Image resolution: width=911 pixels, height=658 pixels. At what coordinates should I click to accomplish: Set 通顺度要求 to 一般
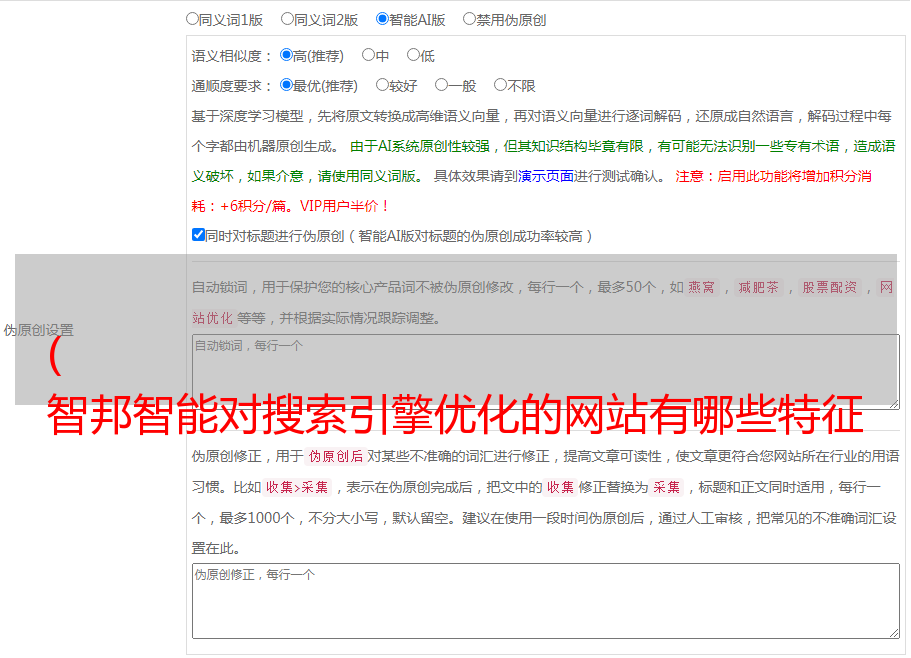click(x=442, y=85)
